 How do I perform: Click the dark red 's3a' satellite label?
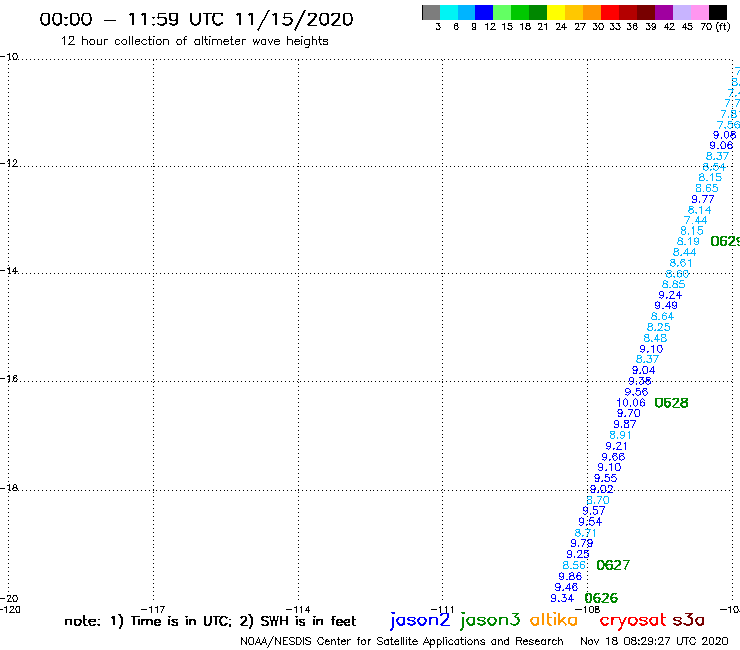click(x=688, y=620)
